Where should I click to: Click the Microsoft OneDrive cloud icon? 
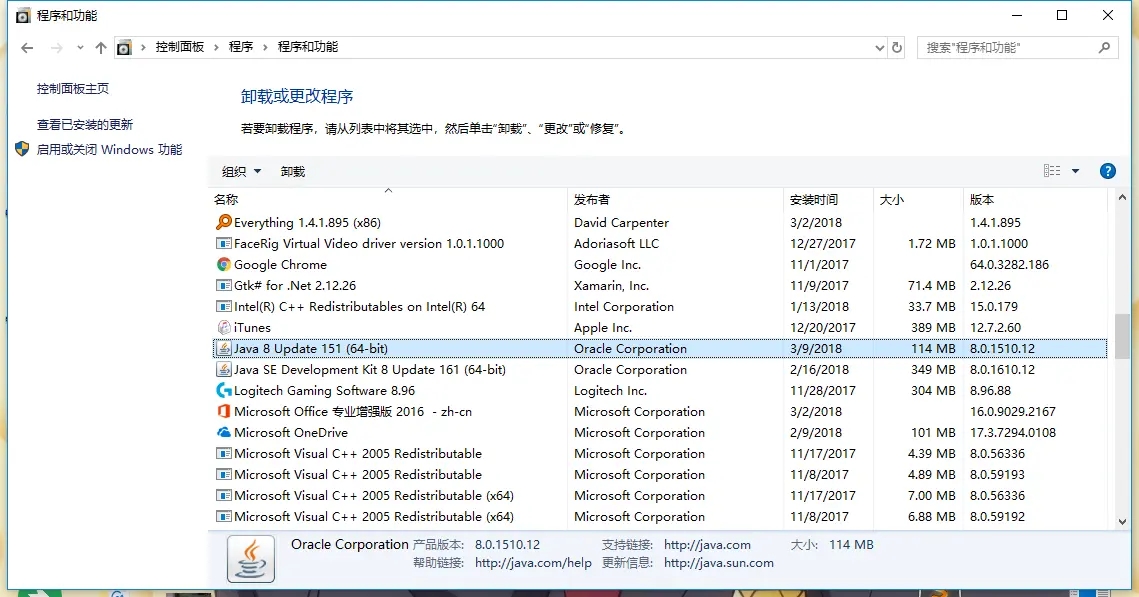point(224,433)
